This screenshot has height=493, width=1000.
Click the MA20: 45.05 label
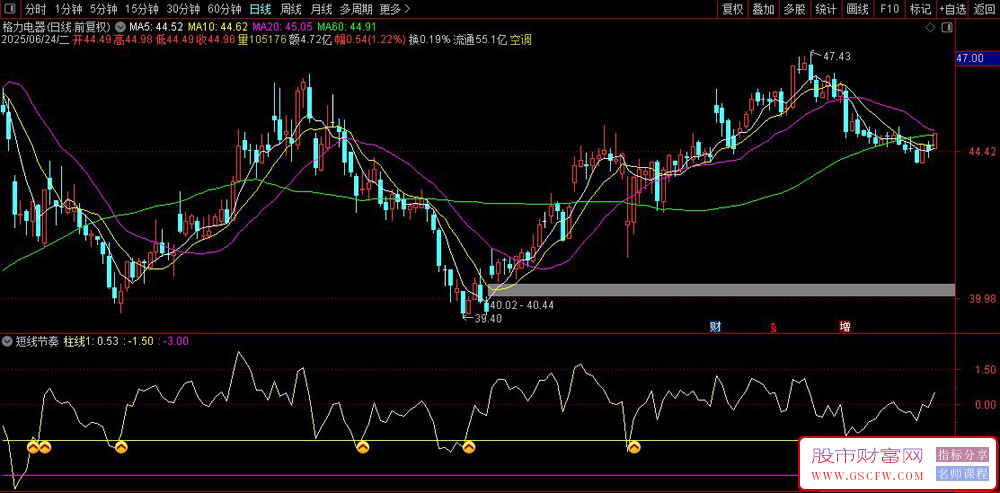[283, 27]
